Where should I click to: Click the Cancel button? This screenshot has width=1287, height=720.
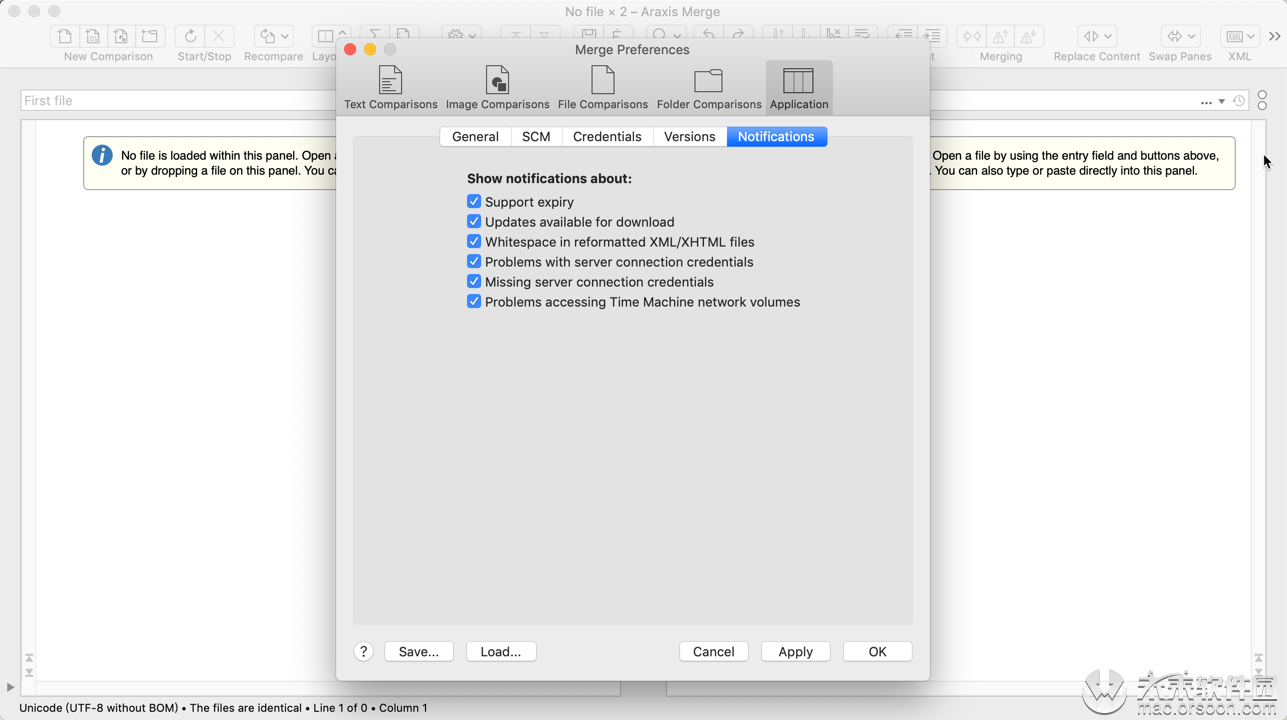pyautogui.click(x=714, y=651)
